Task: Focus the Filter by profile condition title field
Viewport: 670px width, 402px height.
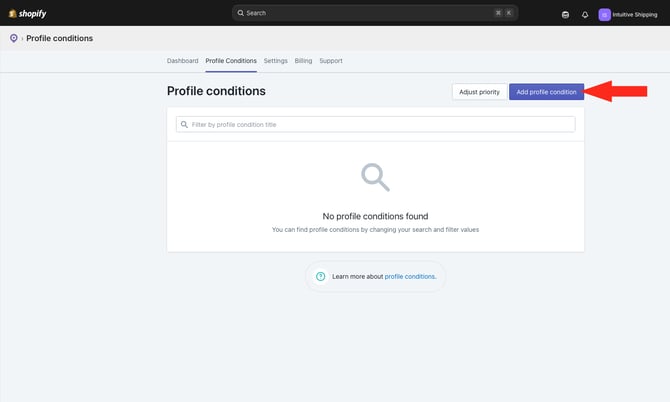Action: (x=375, y=124)
